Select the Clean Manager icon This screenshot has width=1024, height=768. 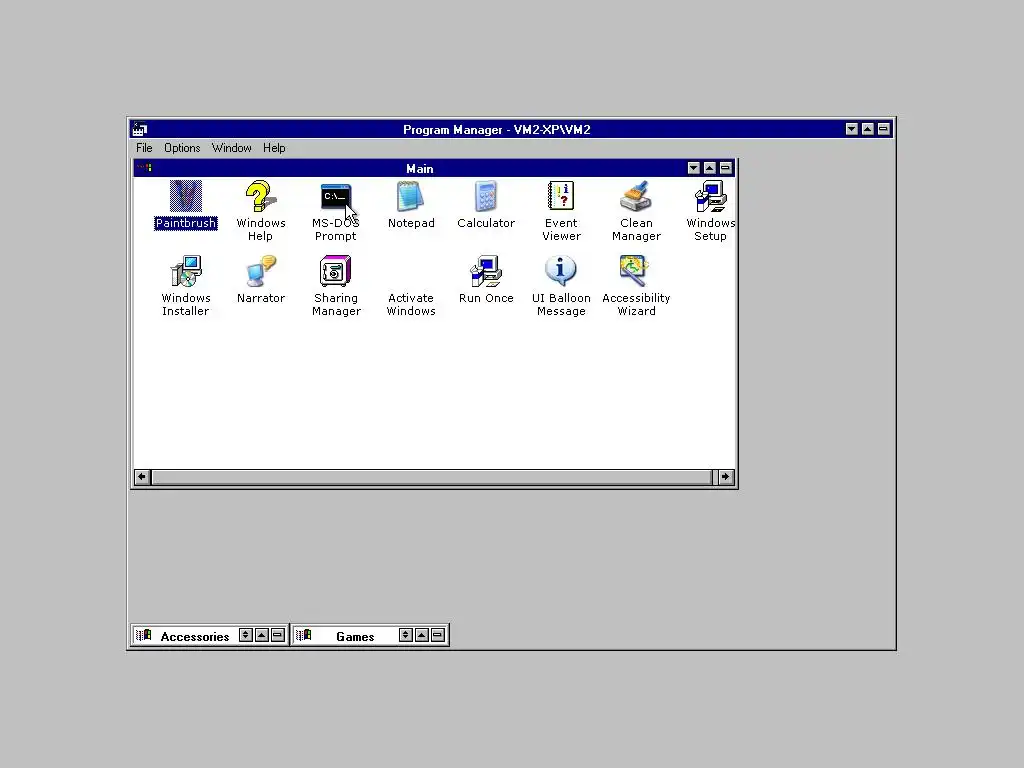point(636,196)
